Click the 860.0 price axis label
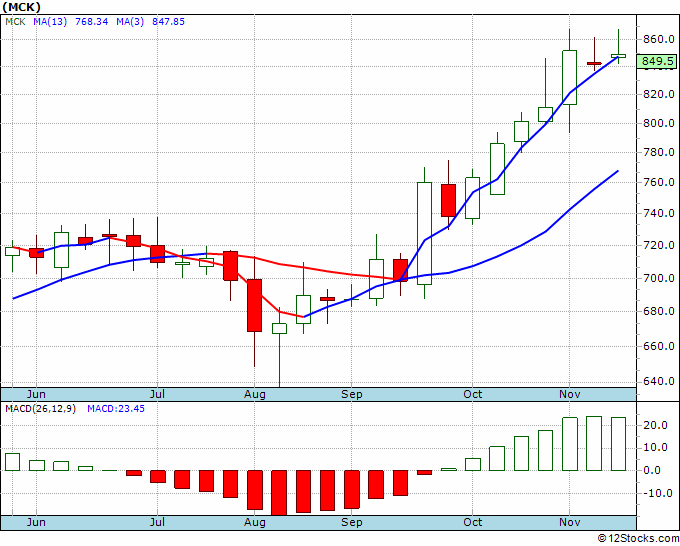Viewport: 680px width, 546px height. click(659, 39)
